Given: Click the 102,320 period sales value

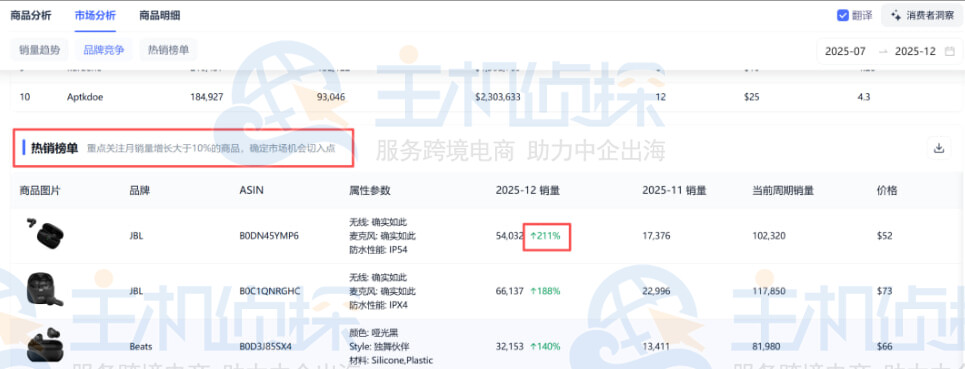Looking at the screenshot, I should click(x=769, y=236).
